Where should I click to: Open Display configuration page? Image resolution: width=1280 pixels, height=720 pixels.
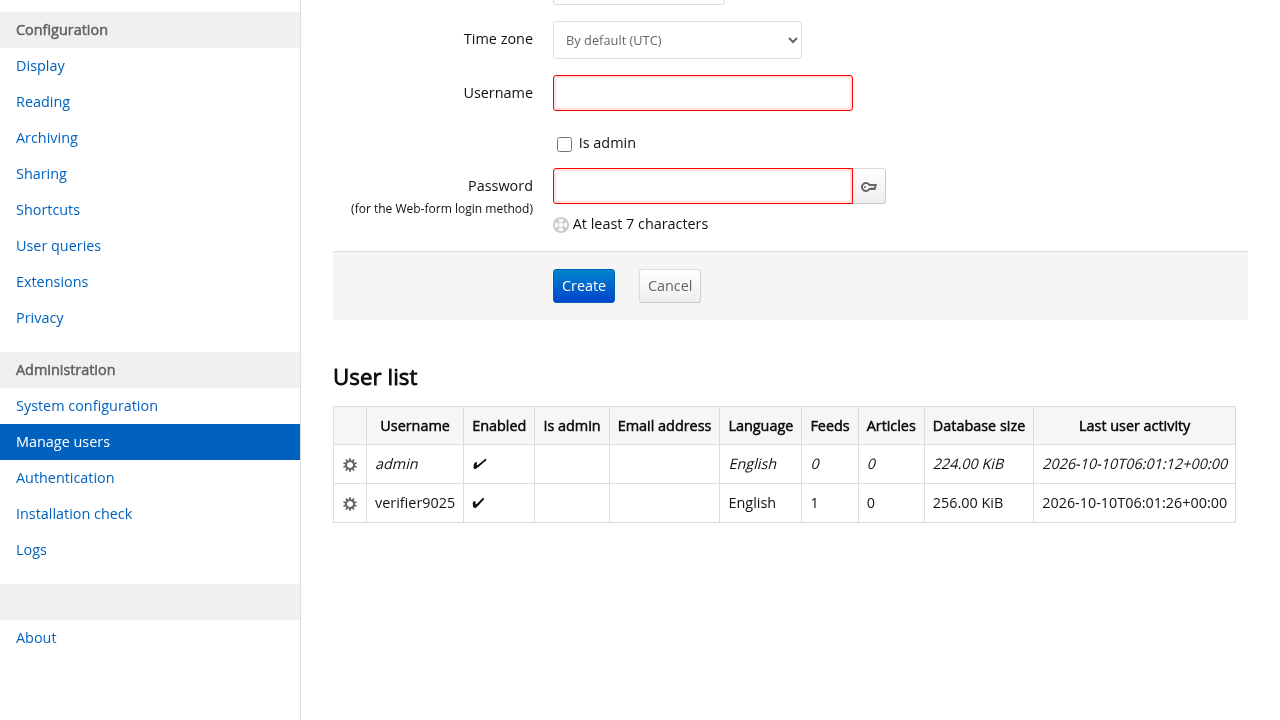[x=40, y=66]
